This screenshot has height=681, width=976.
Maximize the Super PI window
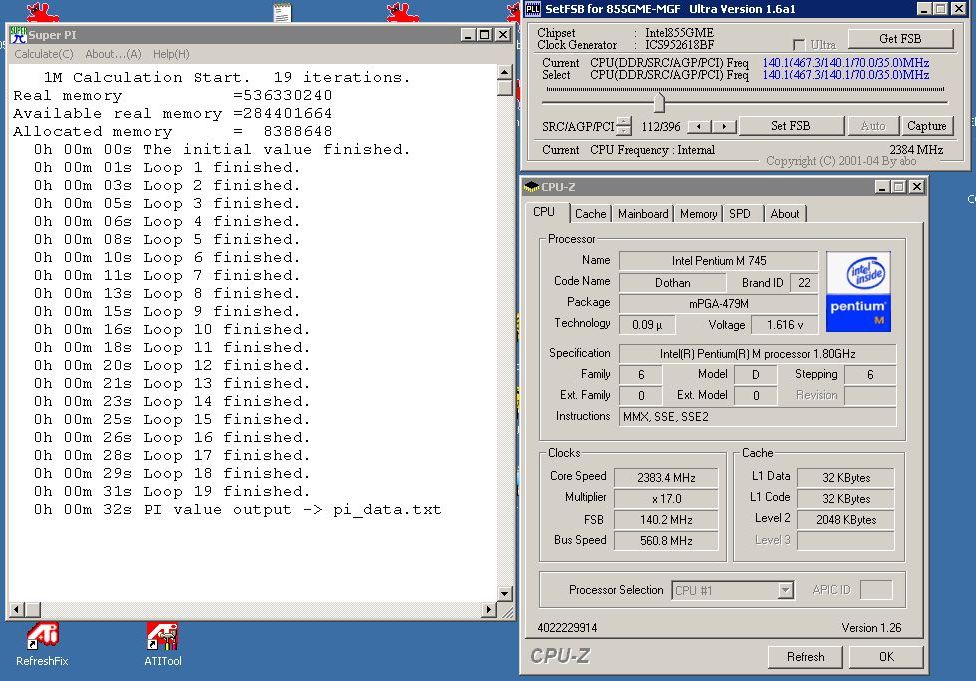[484, 35]
